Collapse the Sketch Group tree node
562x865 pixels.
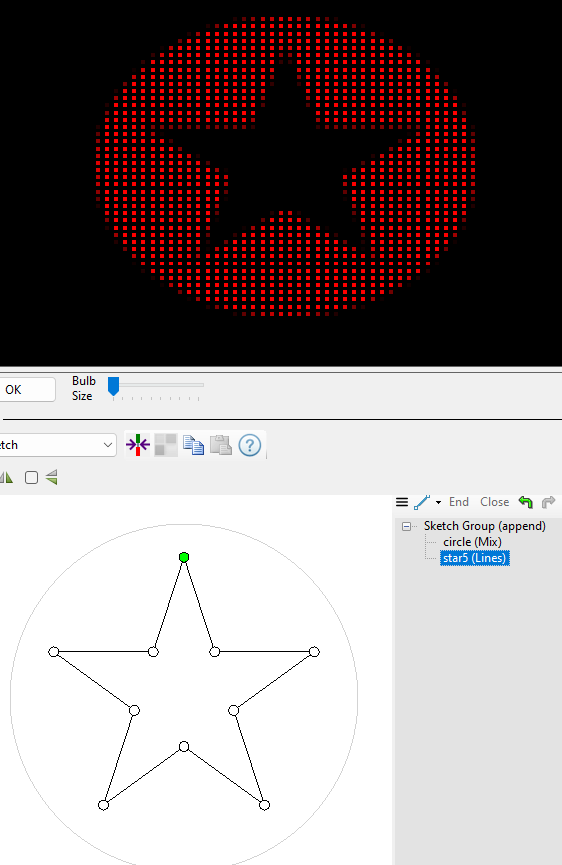click(x=406, y=526)
